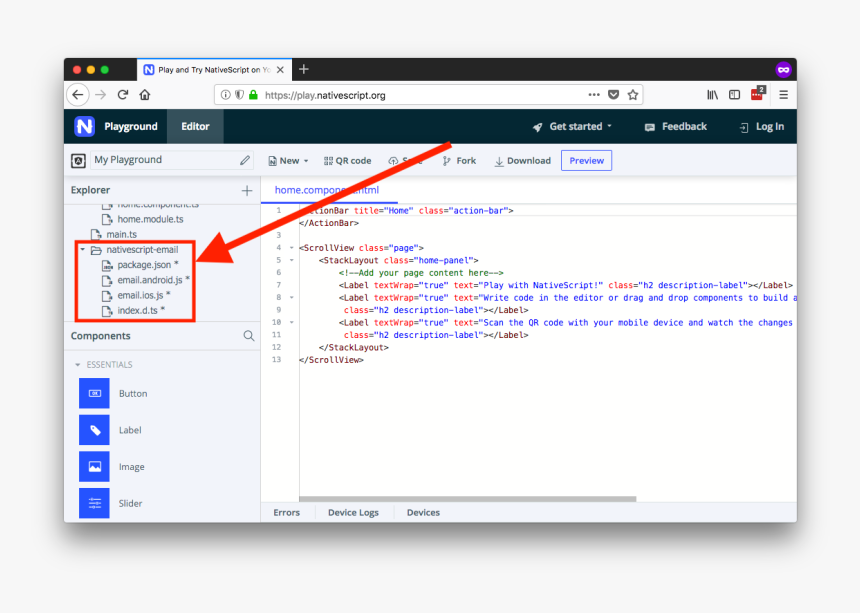The width and height of the screenshot is (860, 613).
Task: Select the Button component icon
Action: tap(94, 394)
